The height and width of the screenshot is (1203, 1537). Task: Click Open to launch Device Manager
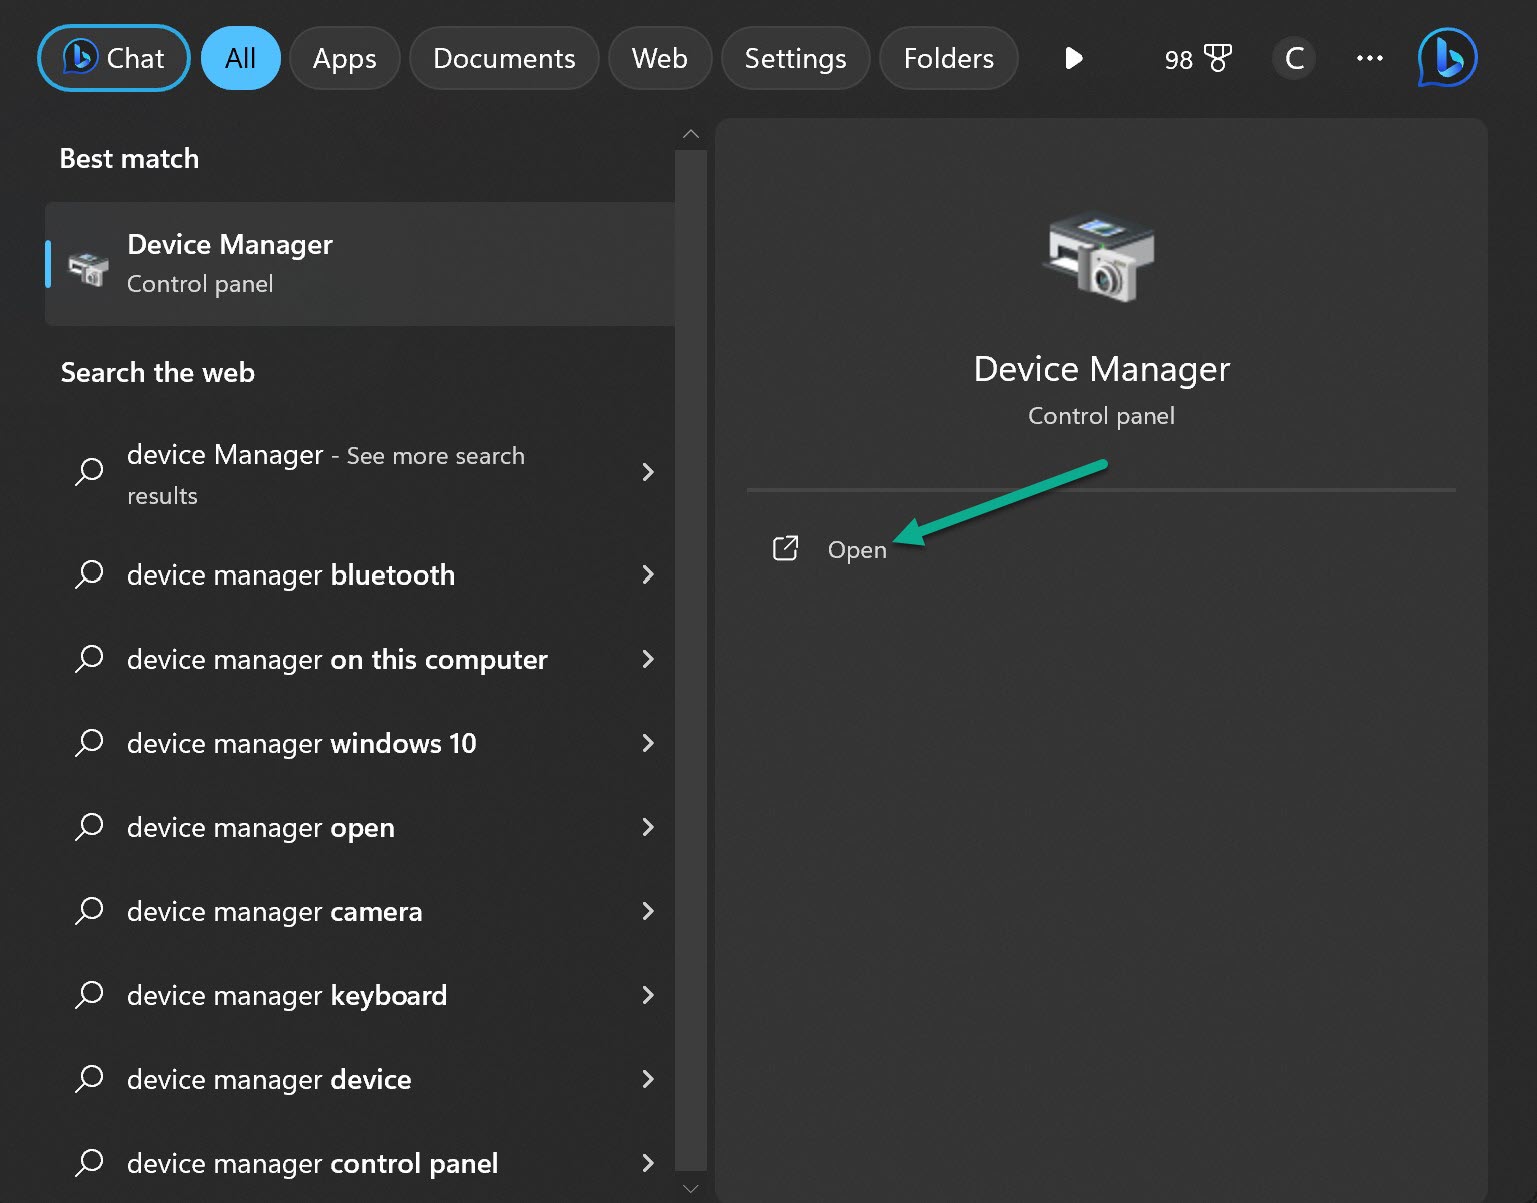[x=857, y=550]
